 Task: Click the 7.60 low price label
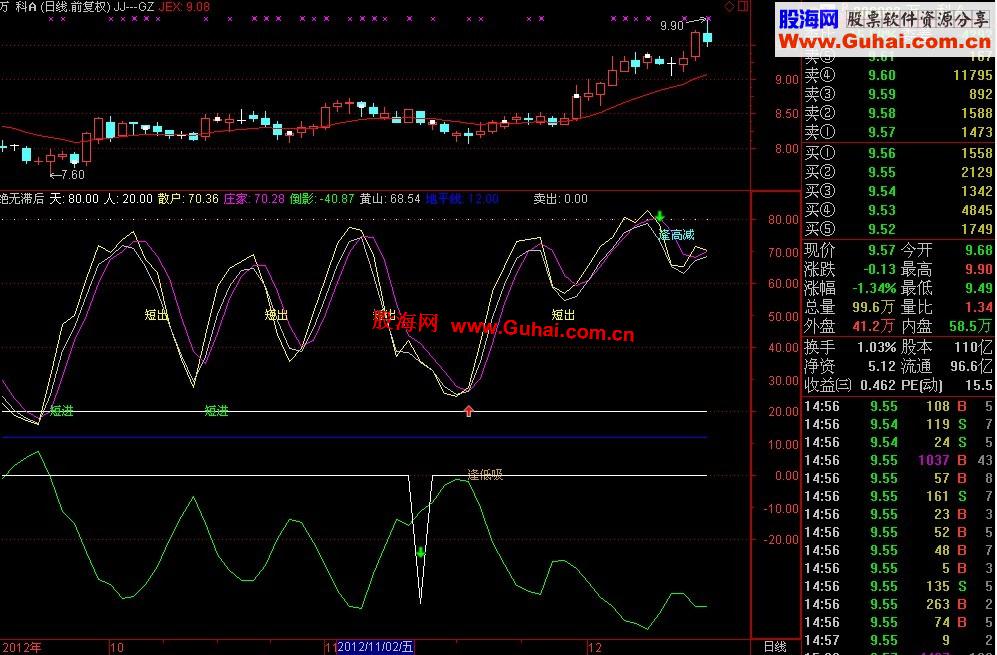72,174
